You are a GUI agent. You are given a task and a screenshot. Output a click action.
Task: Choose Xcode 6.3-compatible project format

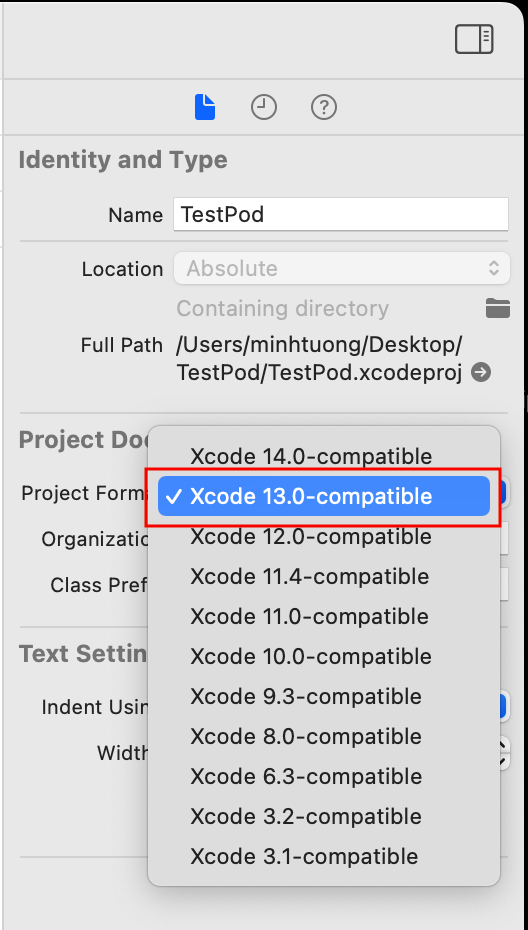[324, 776]
